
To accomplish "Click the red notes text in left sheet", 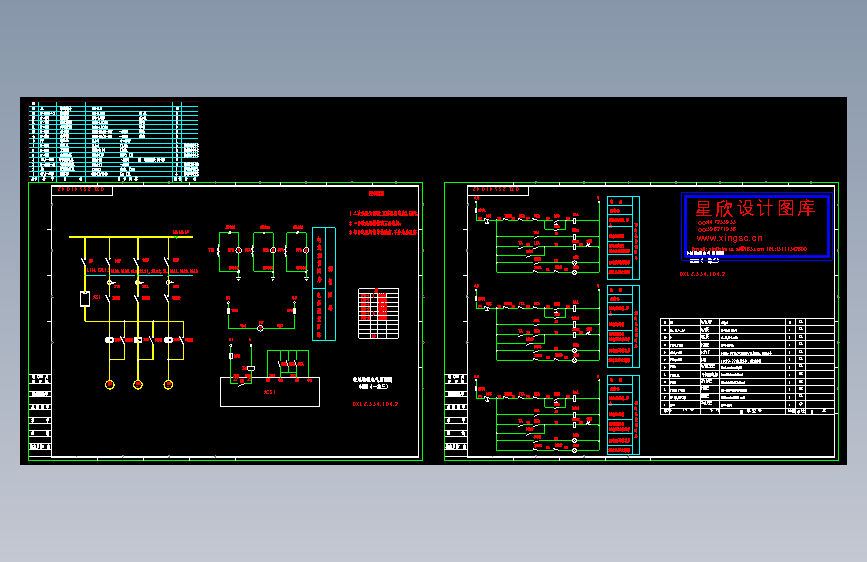I will click(383, 222).
